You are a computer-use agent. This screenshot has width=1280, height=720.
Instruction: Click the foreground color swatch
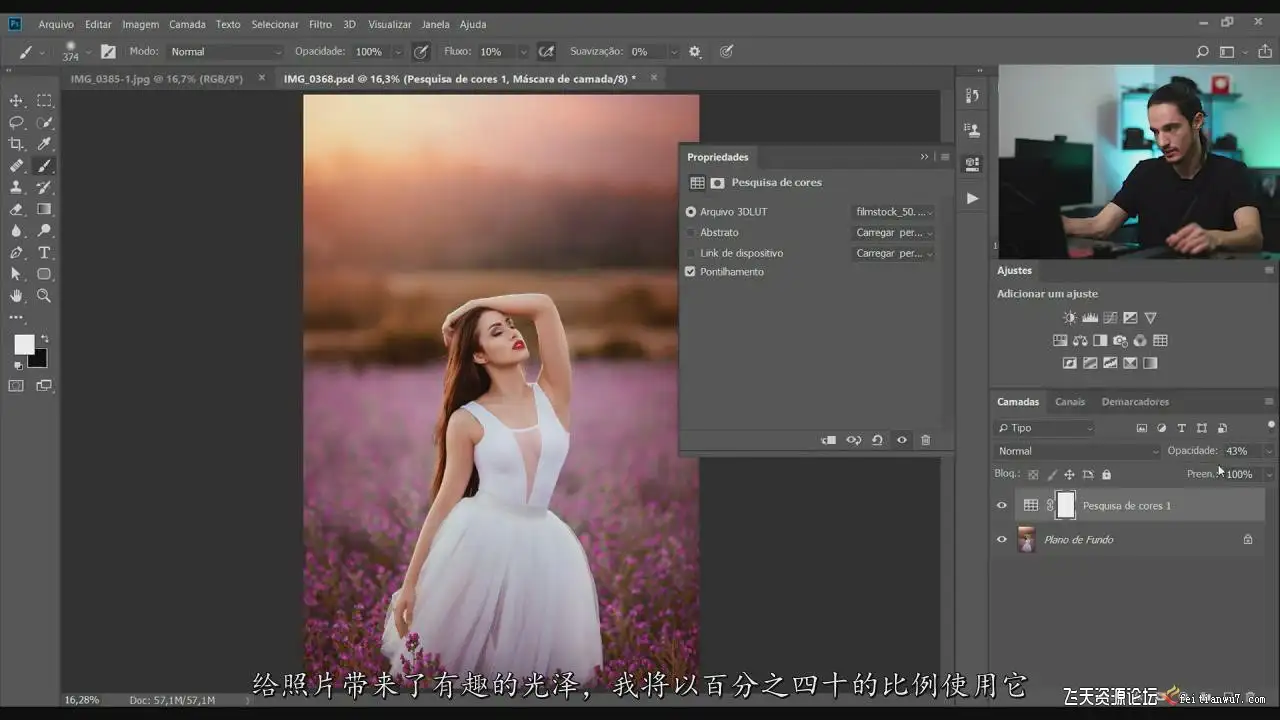[24, 345]
